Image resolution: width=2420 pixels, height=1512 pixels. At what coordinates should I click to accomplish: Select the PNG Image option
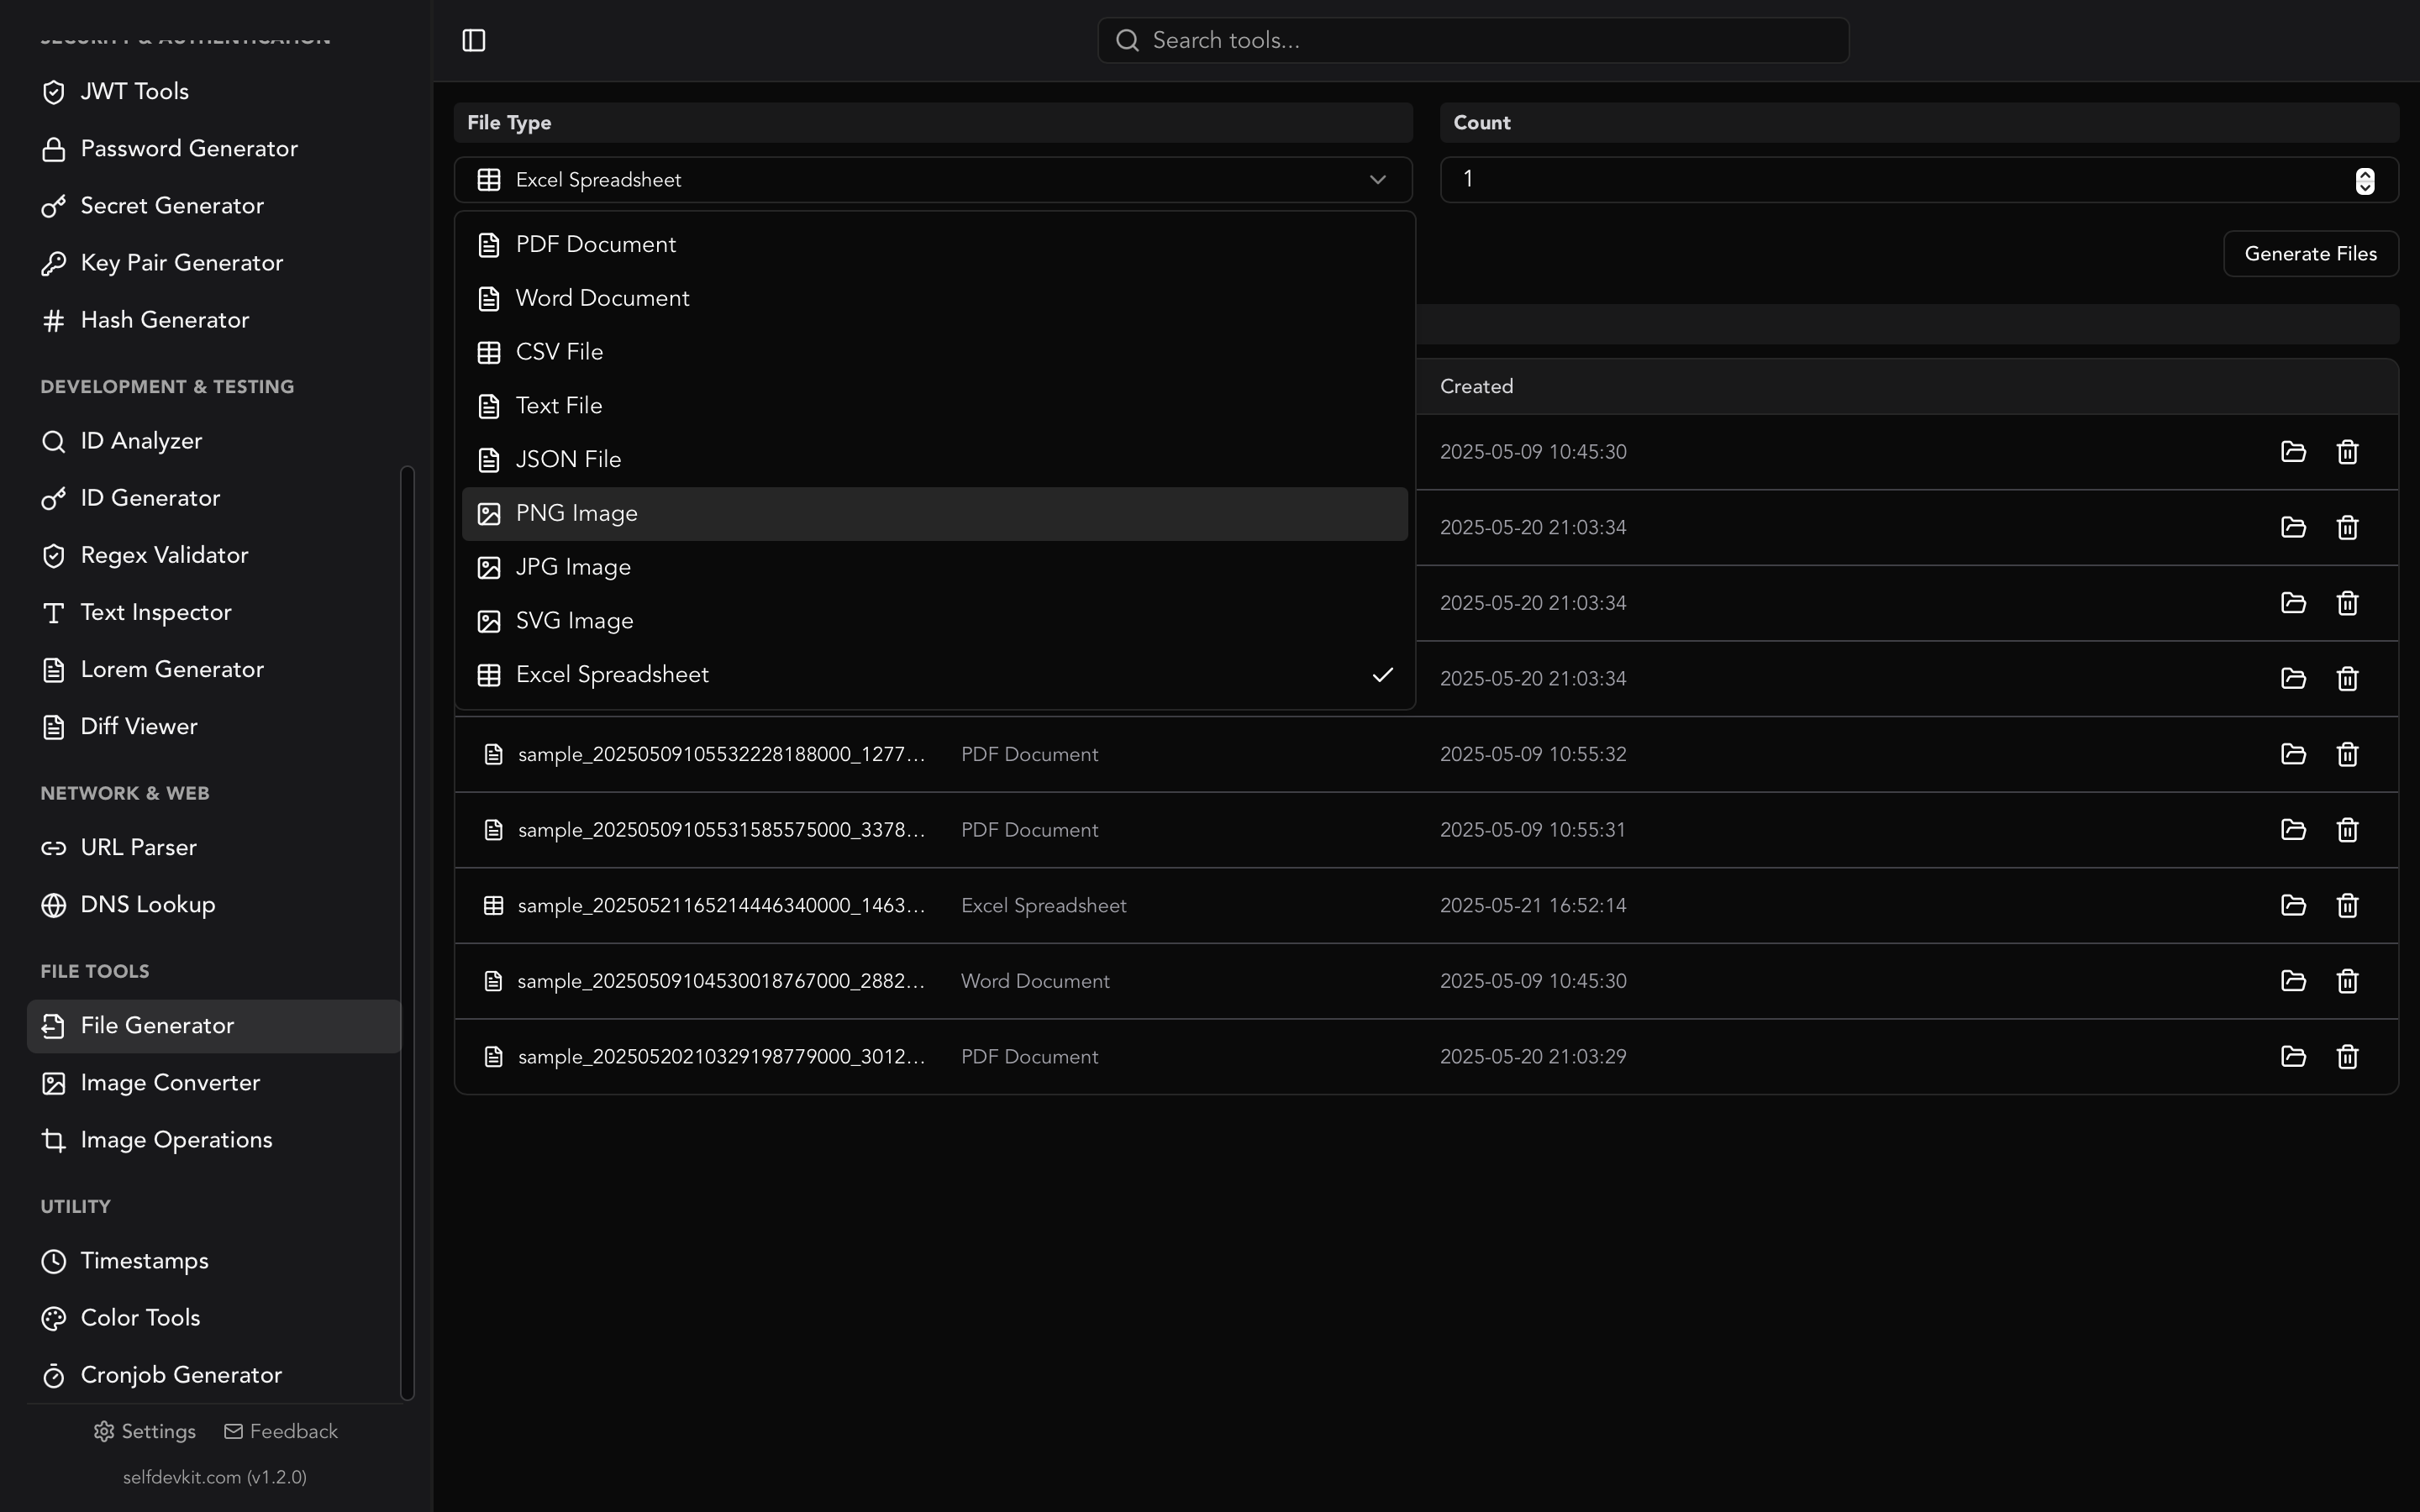[934, 514]
